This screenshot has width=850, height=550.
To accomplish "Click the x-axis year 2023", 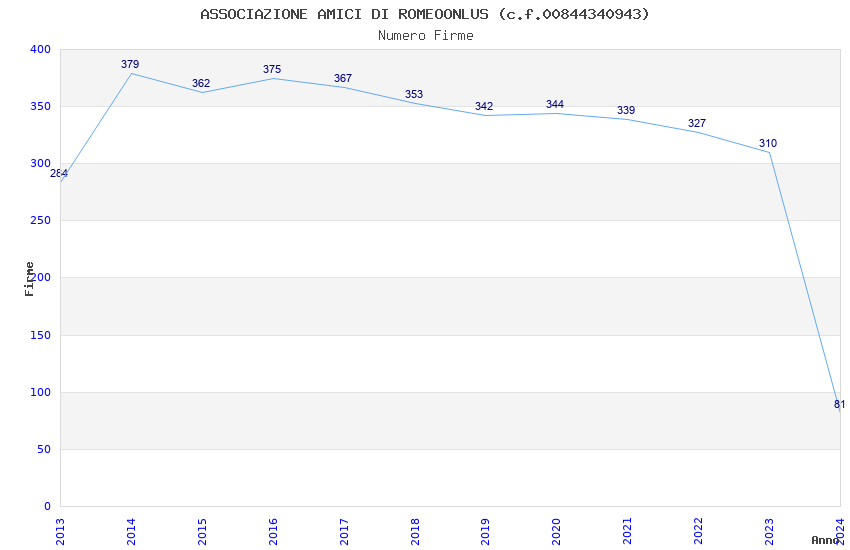I will pyautogui.click(x=770, y=532).
